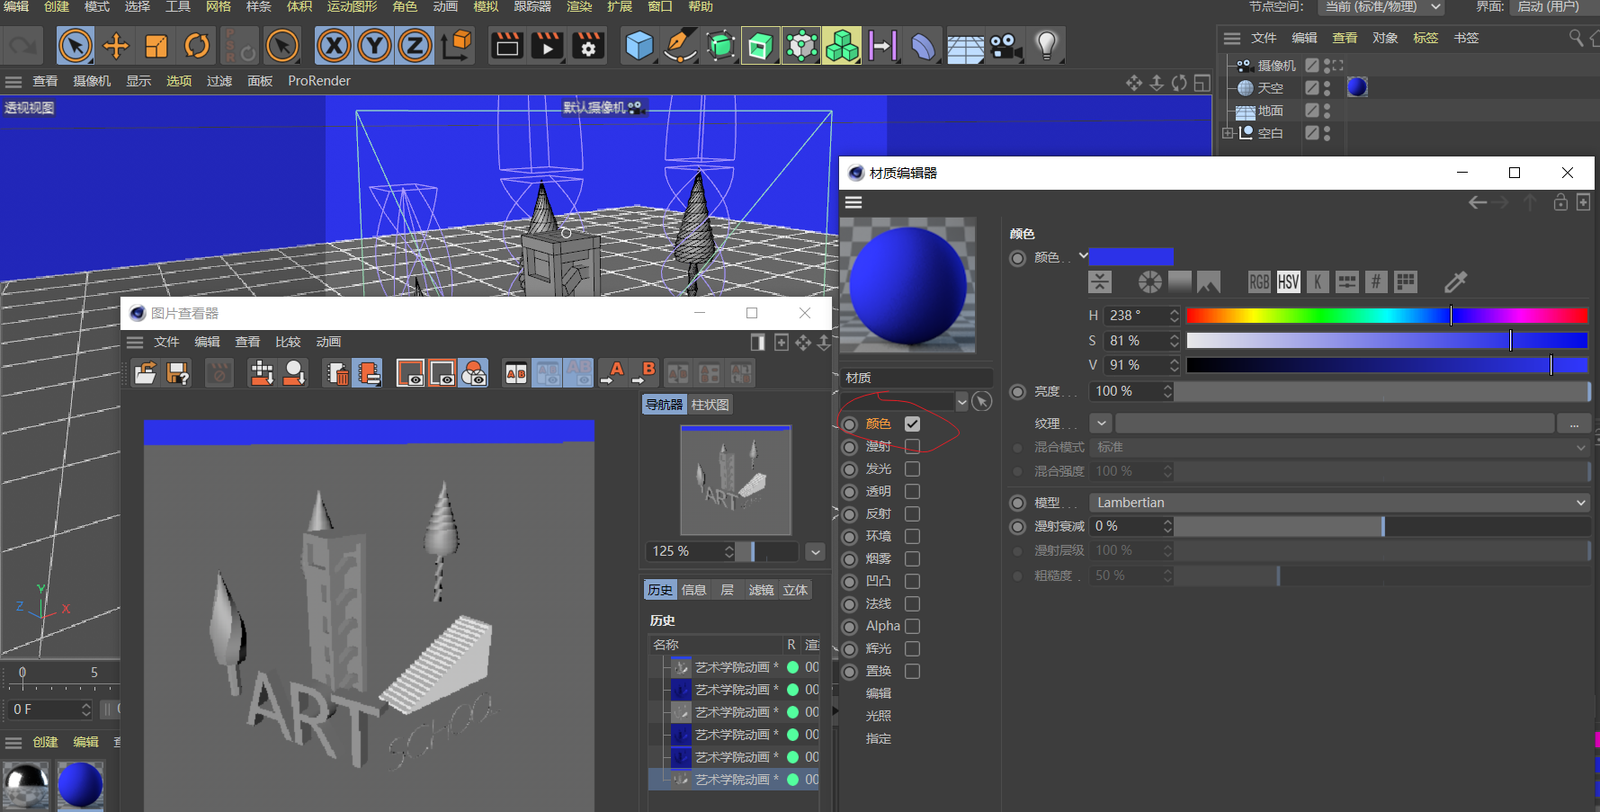Click the Cube primitive object icon
Screen dimensions: 1600x812
pos(639,46)
